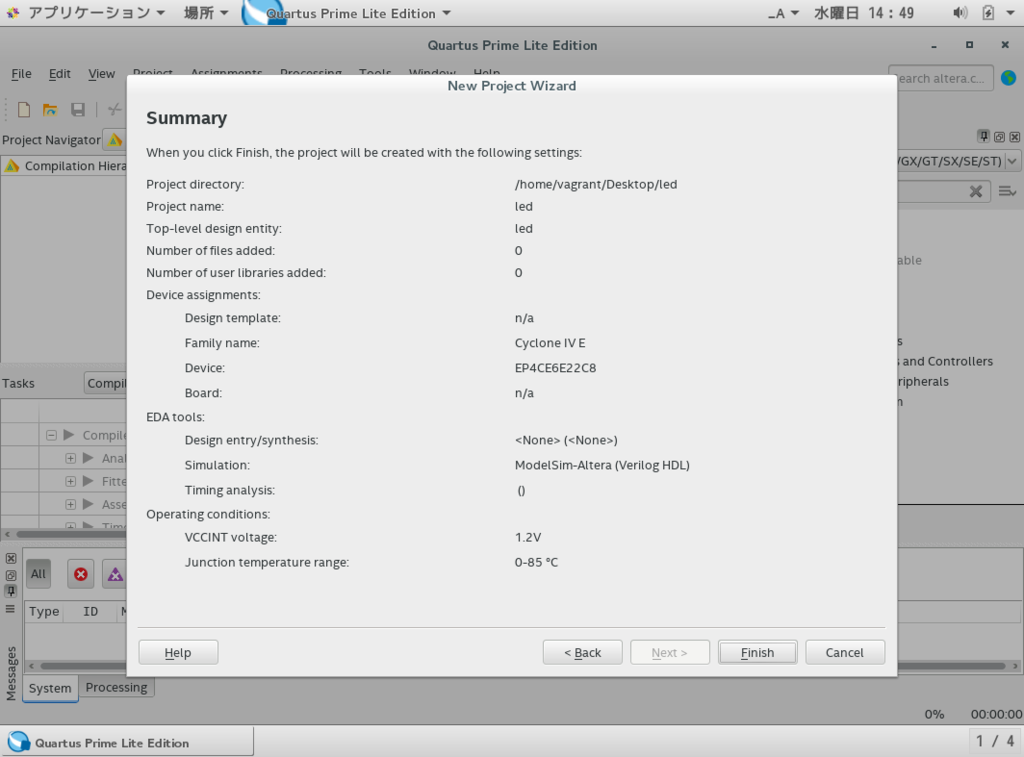Switch to the Processing messages tab

[116, 687]
